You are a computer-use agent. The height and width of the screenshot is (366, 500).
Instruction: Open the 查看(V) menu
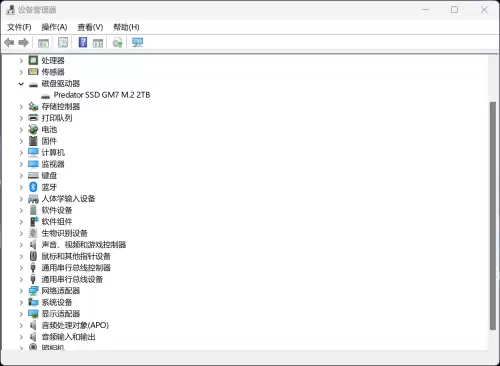point(90,27)
